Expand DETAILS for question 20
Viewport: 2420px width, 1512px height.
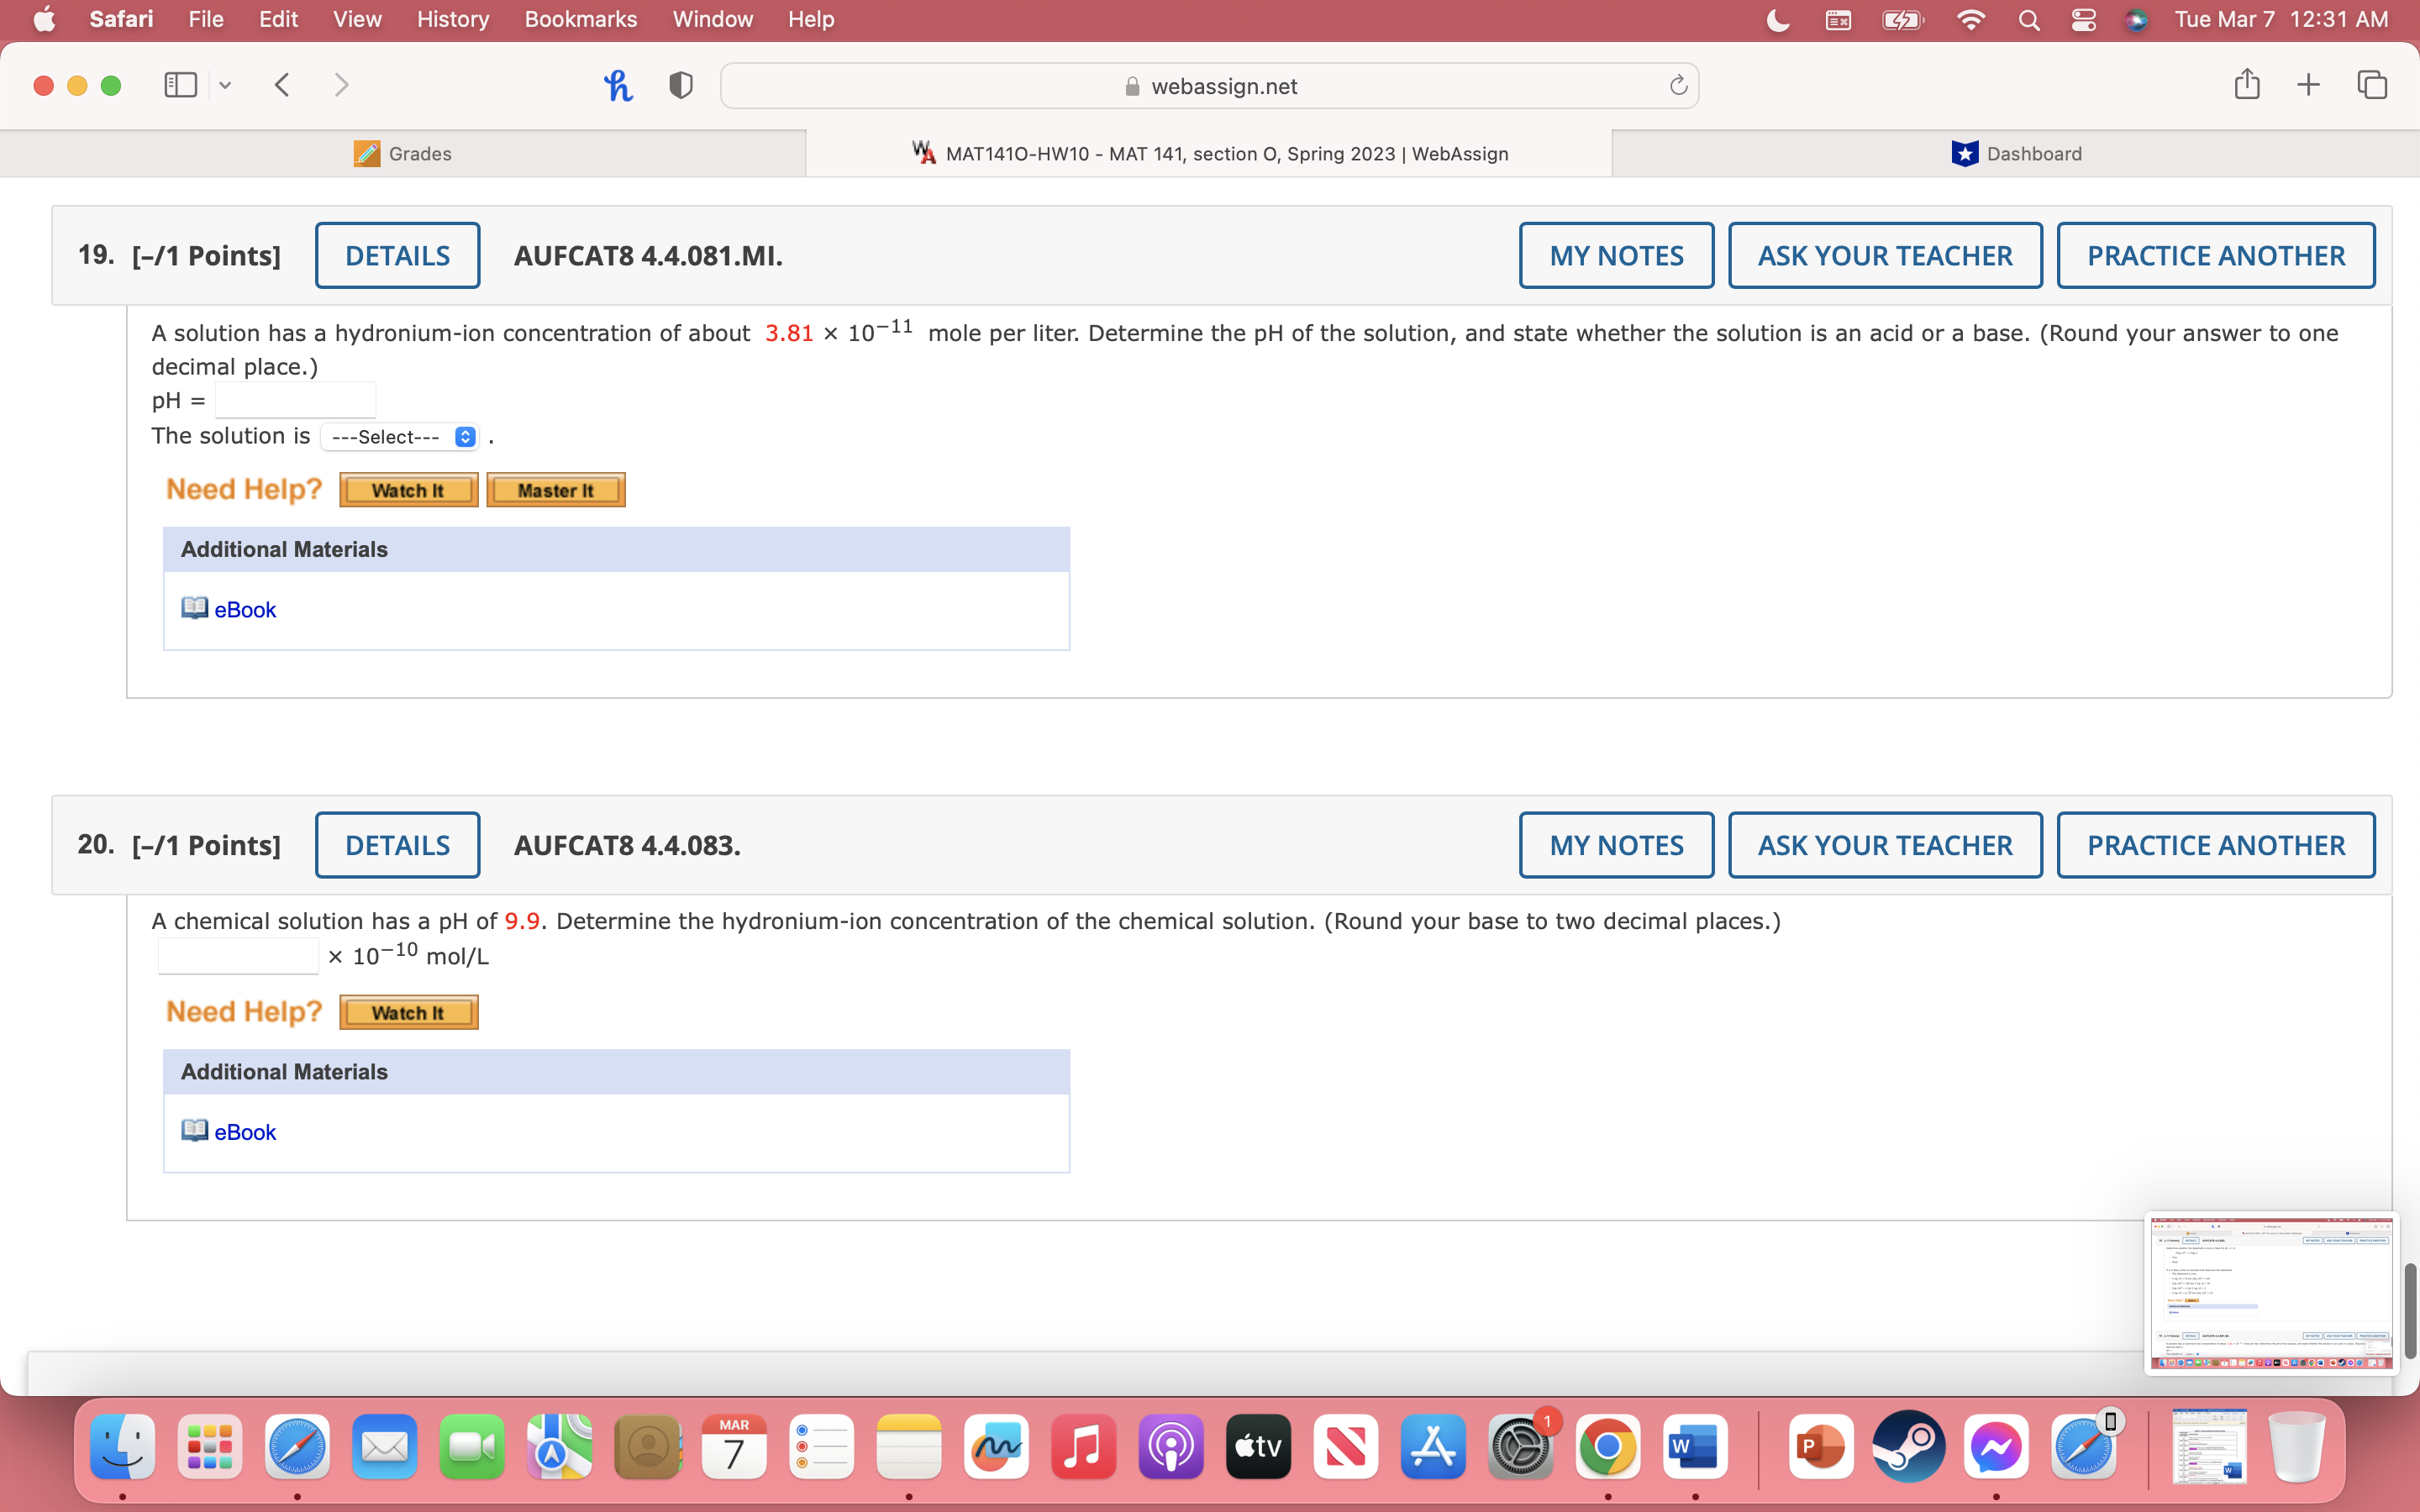coord(397,845)
